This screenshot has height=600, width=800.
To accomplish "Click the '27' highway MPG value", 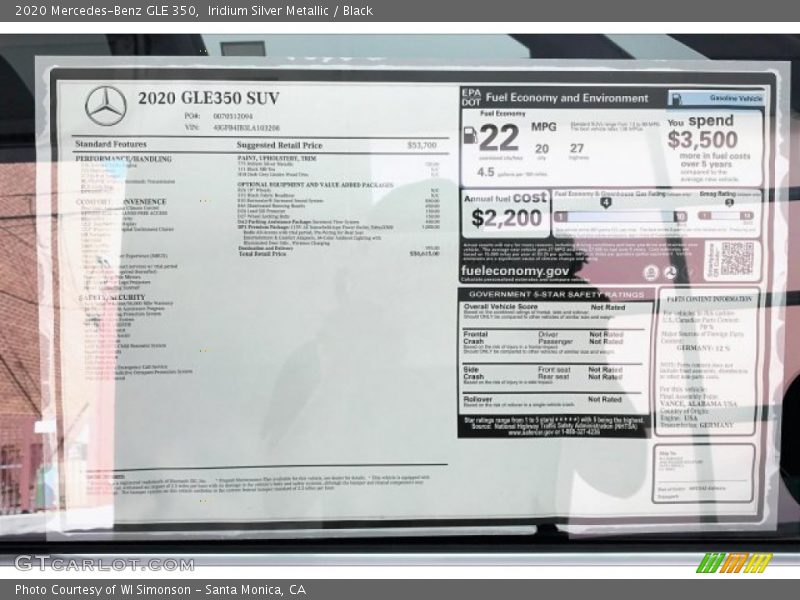I will (x=577, y=148).
